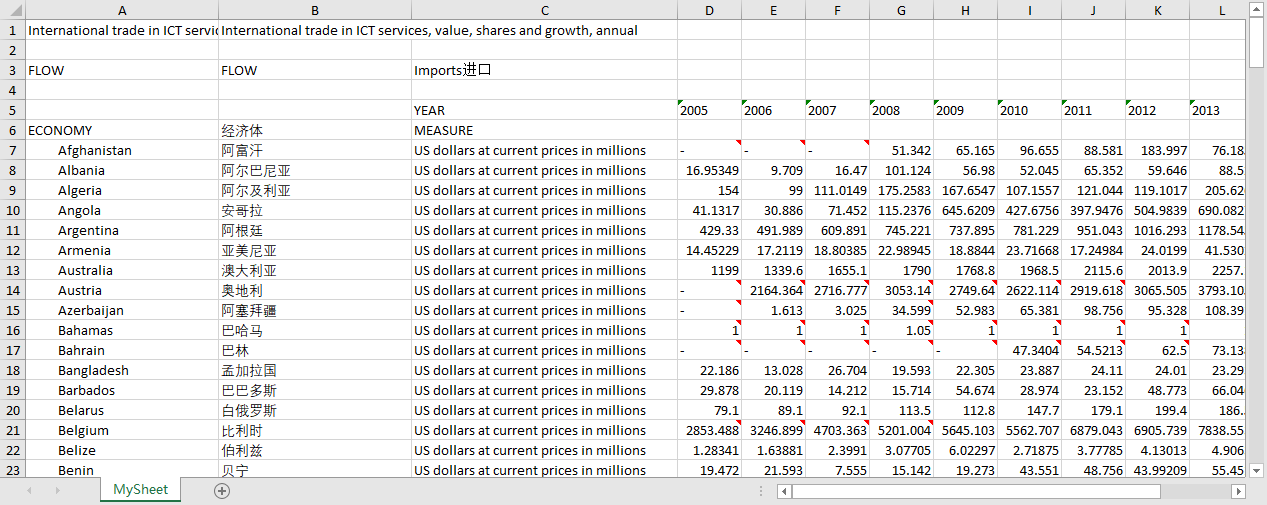Select the 2008 year header cell
1267x505 pixels.
pyautogui.click(x=901, y=110)
